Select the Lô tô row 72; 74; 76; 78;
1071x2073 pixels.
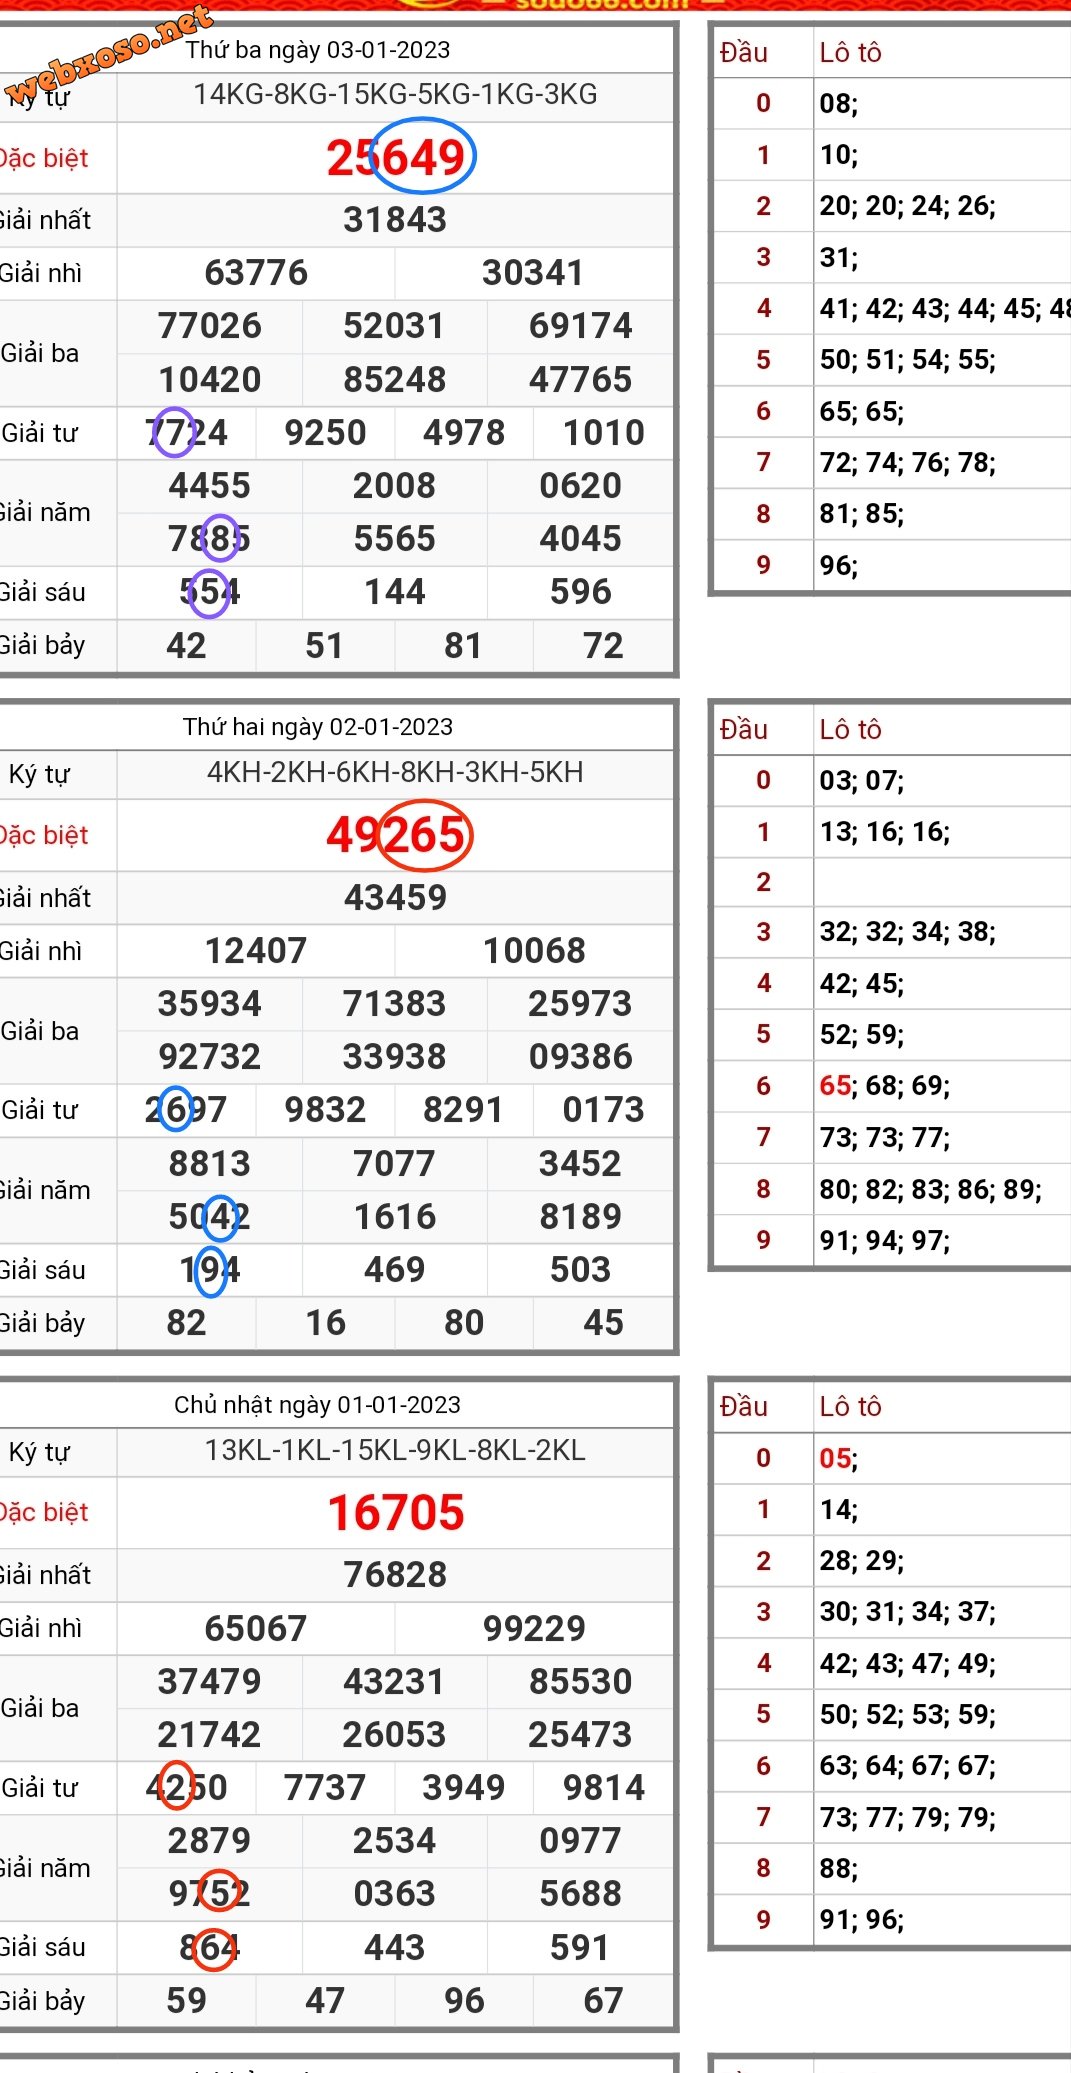click(908, 463)
